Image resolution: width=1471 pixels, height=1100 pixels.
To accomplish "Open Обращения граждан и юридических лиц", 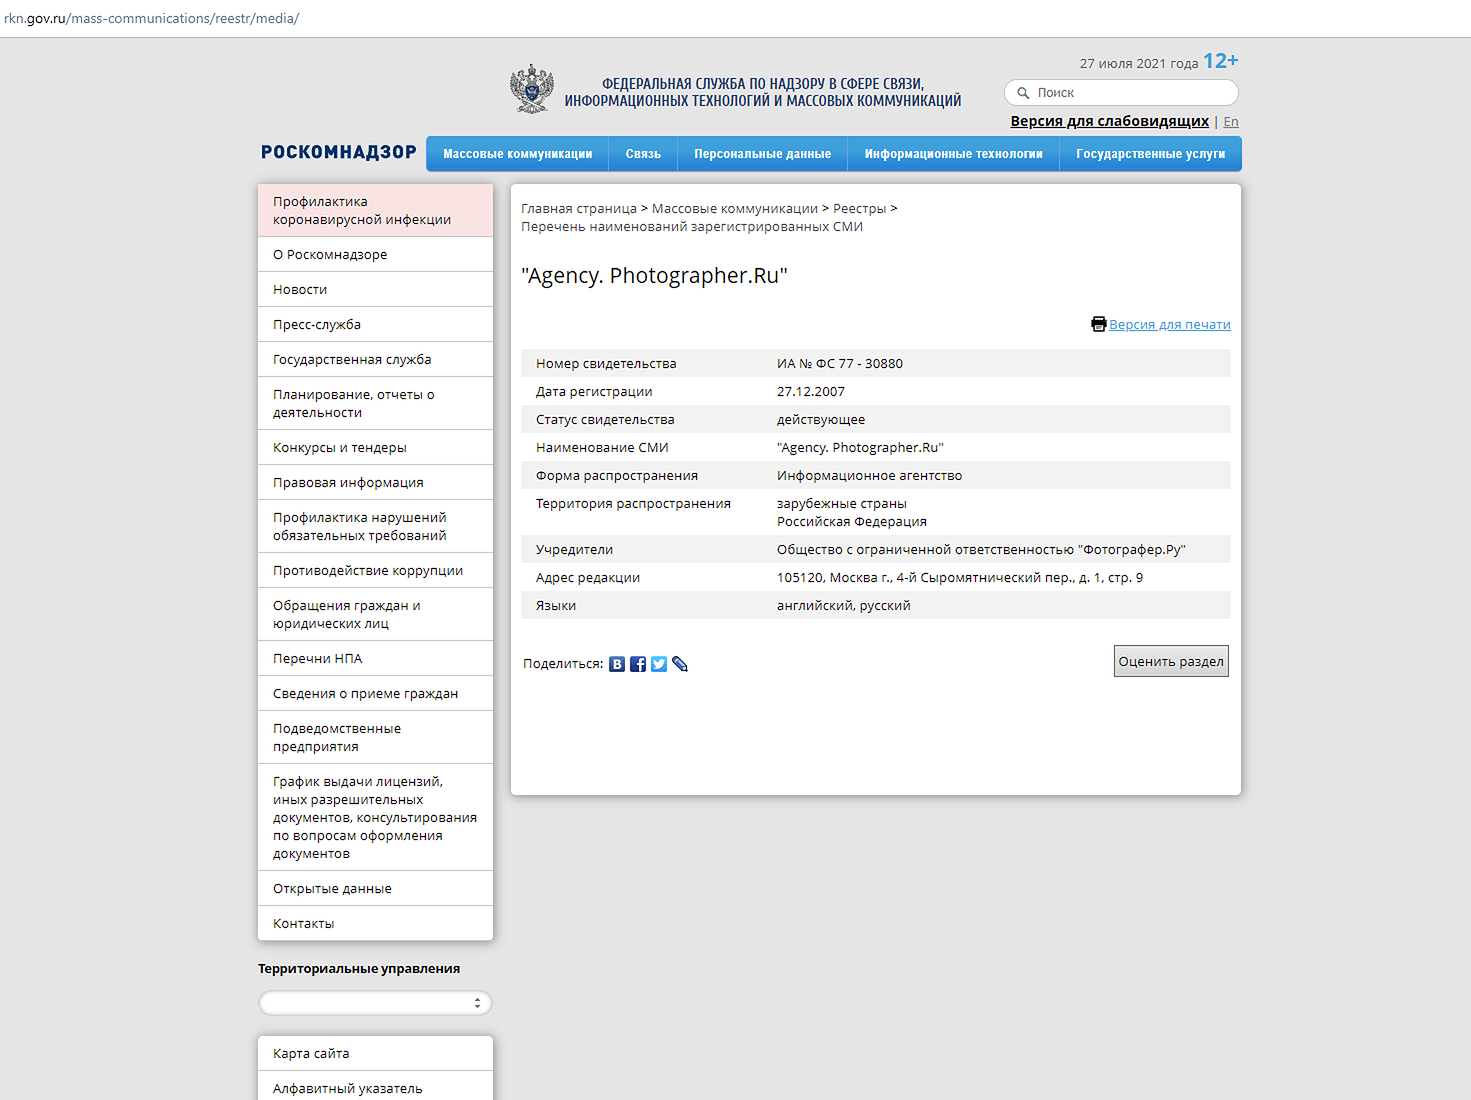I will point(375,614).
